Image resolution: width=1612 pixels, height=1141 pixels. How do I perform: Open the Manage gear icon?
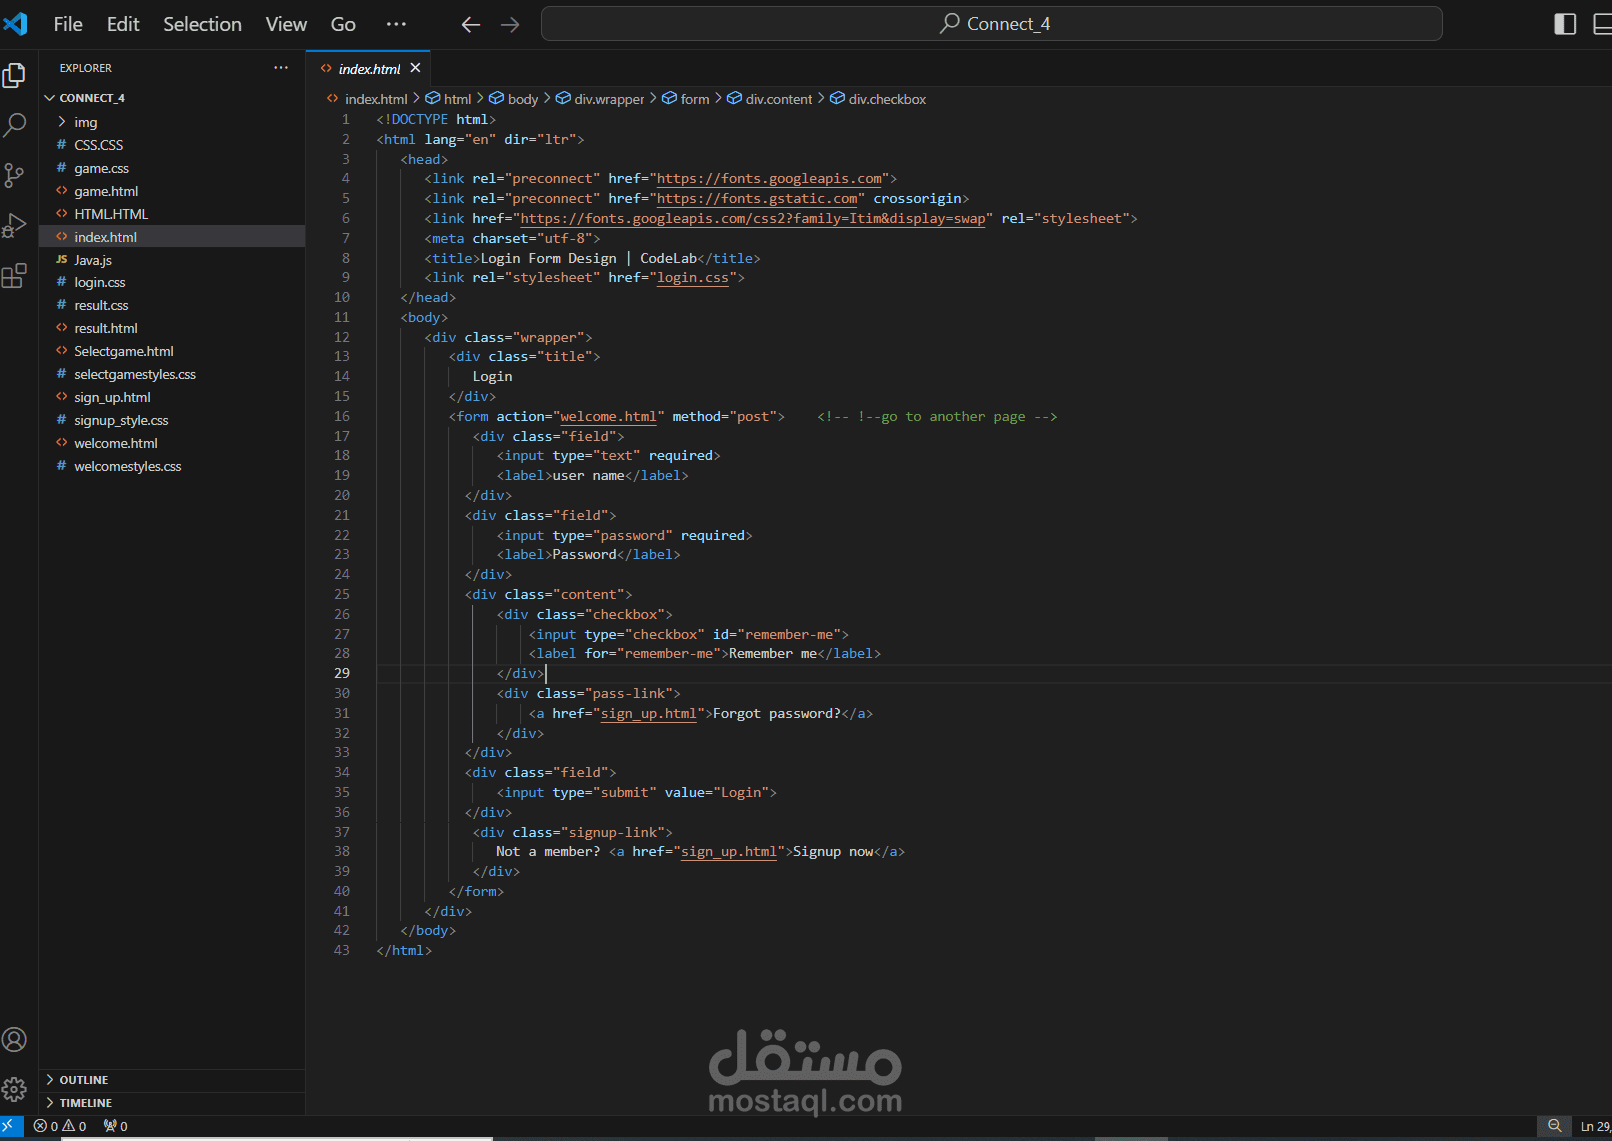tap(15, 1089)
